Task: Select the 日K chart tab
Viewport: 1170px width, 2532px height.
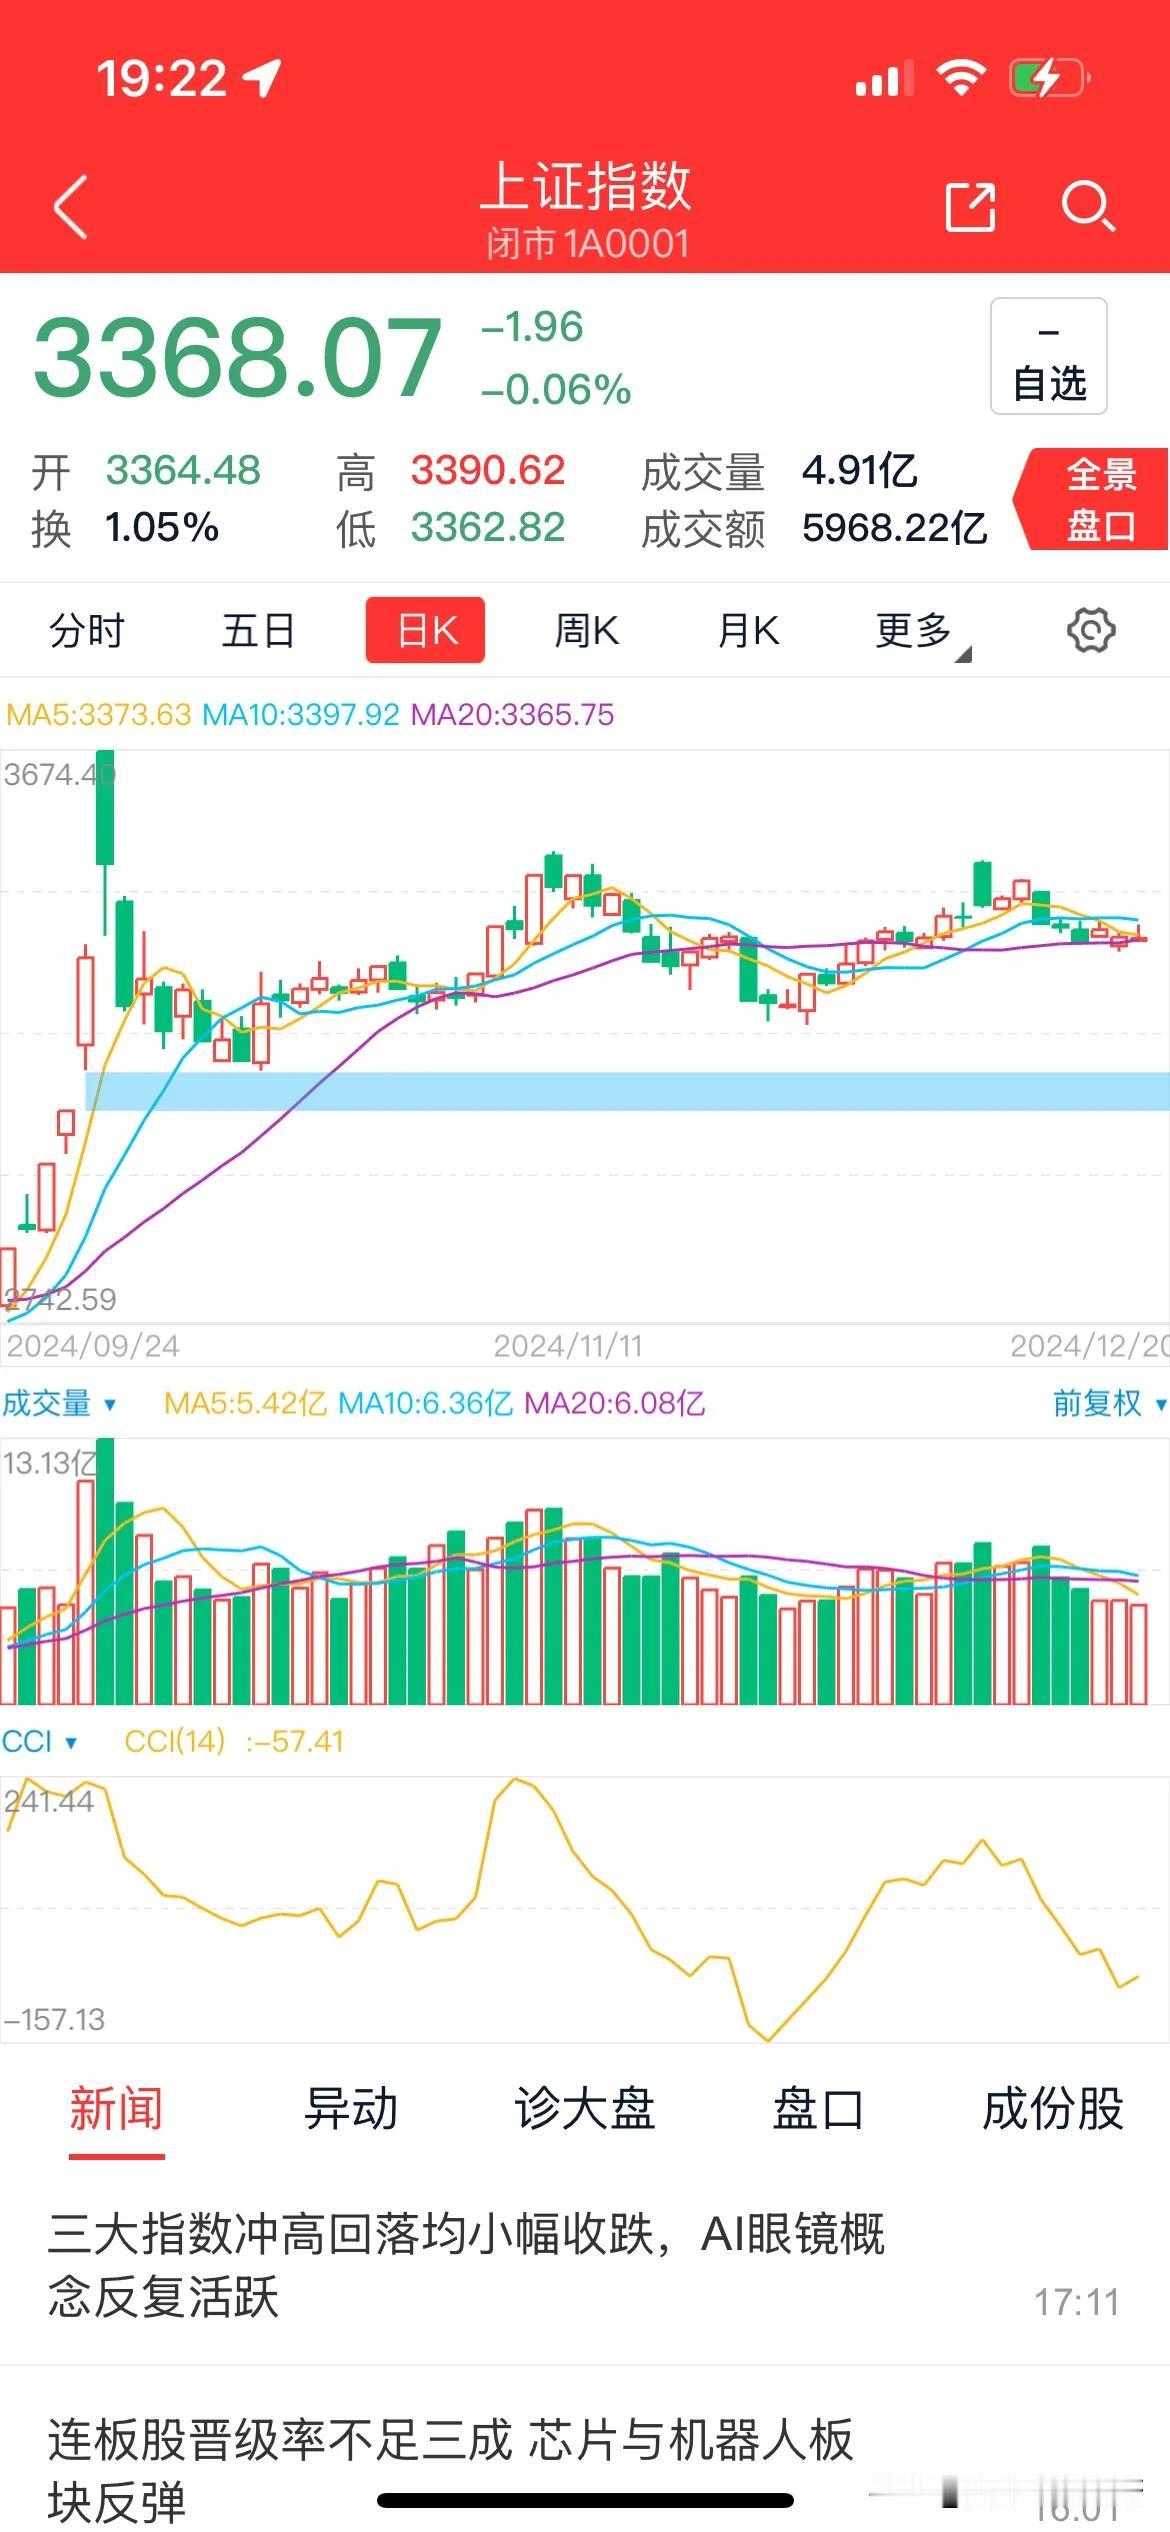Action: tap(425, 630)
